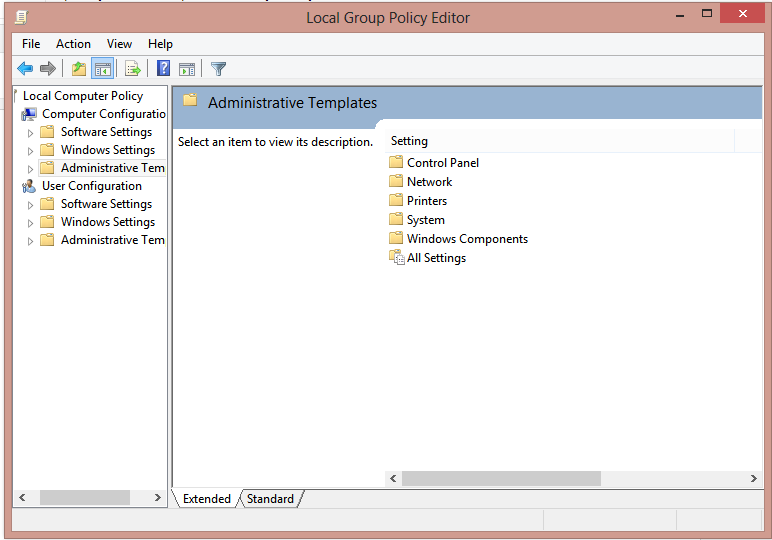Viewport: 772px width, 540px height.
Task: Expand Administrative Templates under Computer Configuration
Action: click(30, 169)
